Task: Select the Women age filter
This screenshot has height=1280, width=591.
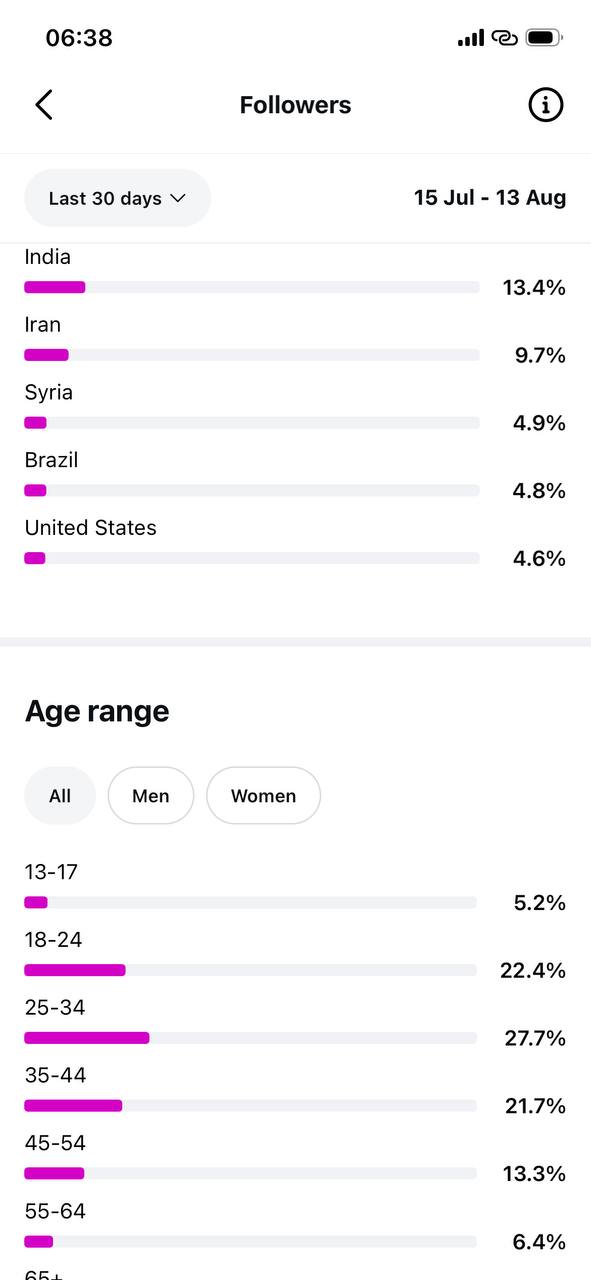Action: pyautogui.click(x=264, y=796)
